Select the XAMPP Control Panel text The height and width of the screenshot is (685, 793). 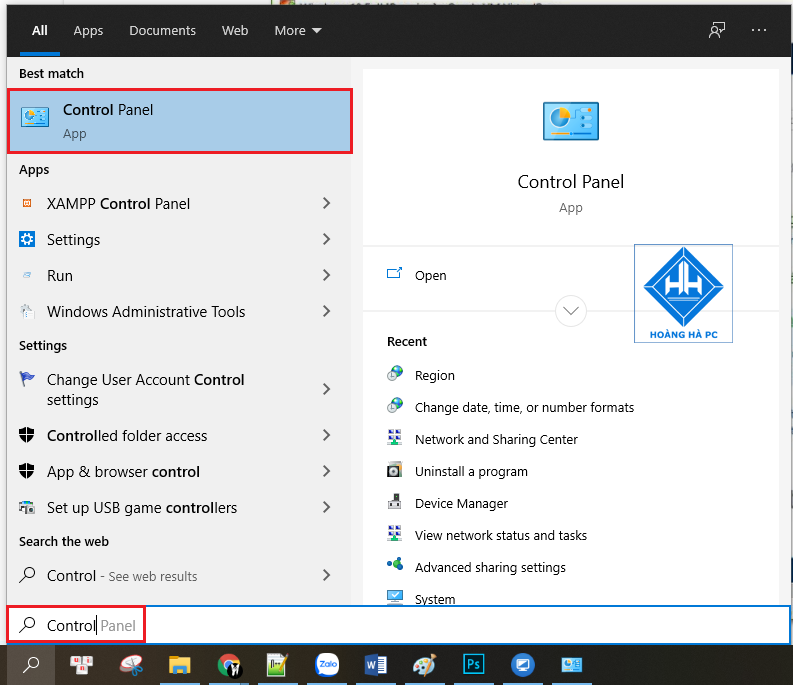pos(118,203)
